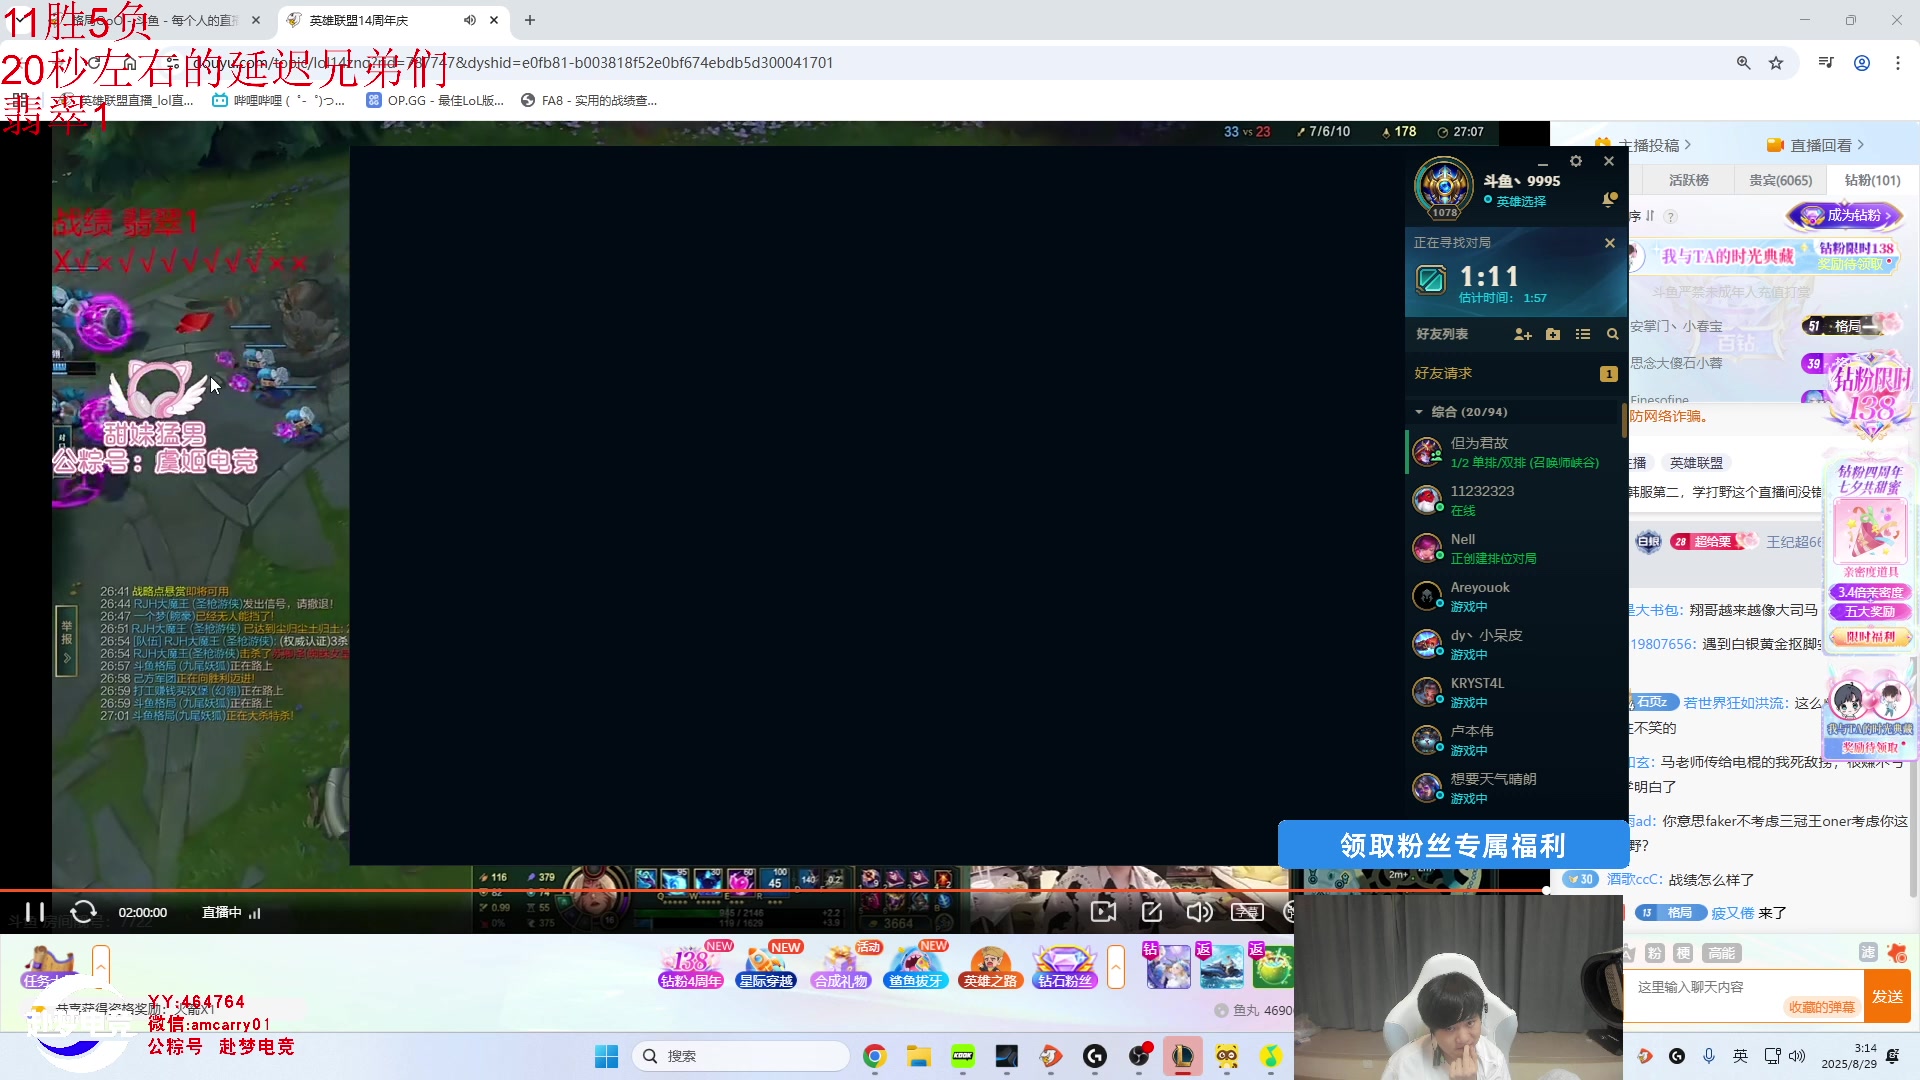Send the chat message with 发送
1920x1080 pixels.
coord(1887,996)
